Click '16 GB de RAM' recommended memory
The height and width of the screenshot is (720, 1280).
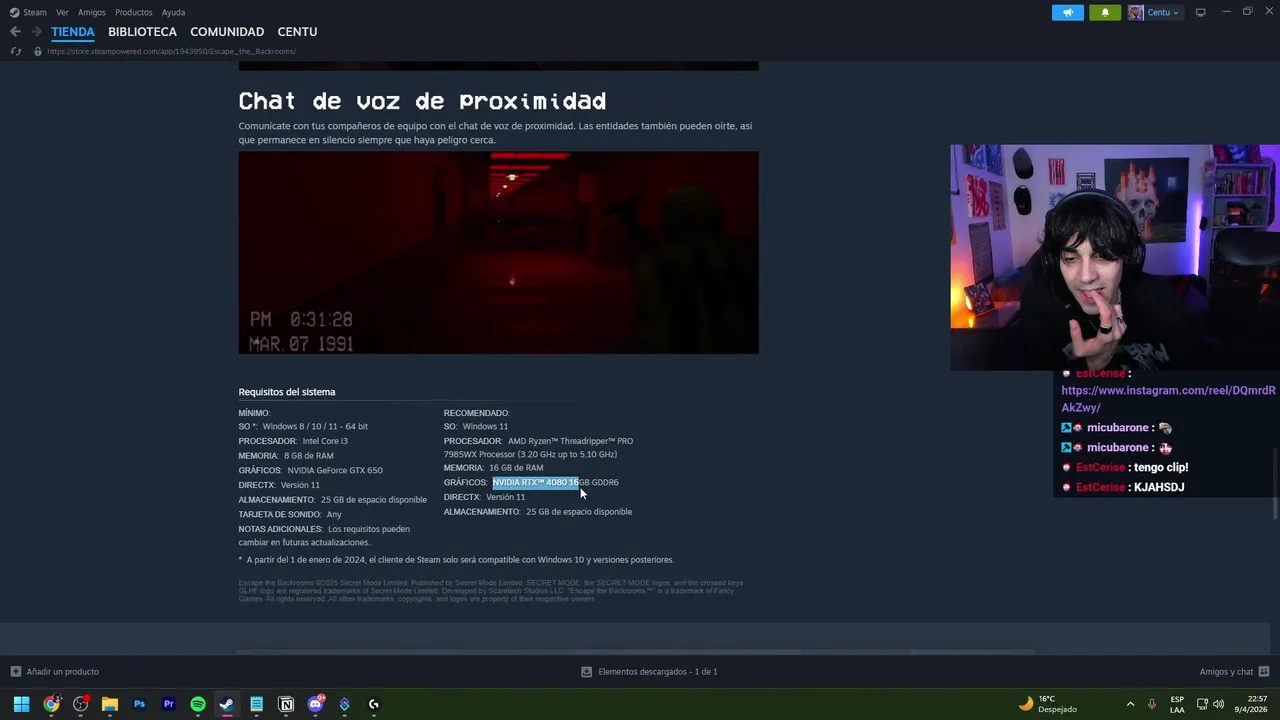point(516,468)
